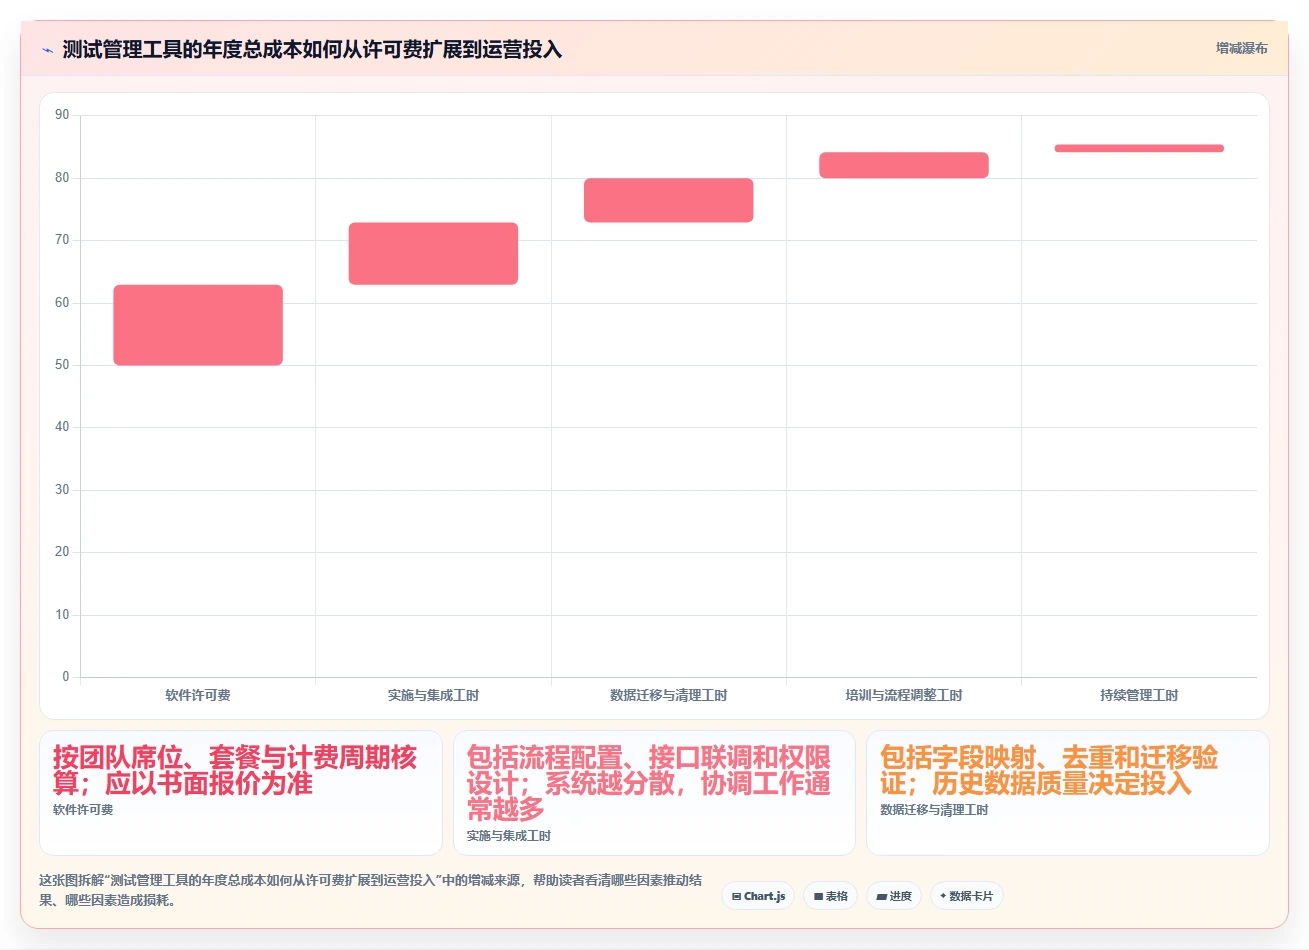1309x950 pixels.
Task: Click the 数据迁移与清理工时 caption under third card
Action: point(934,810)
